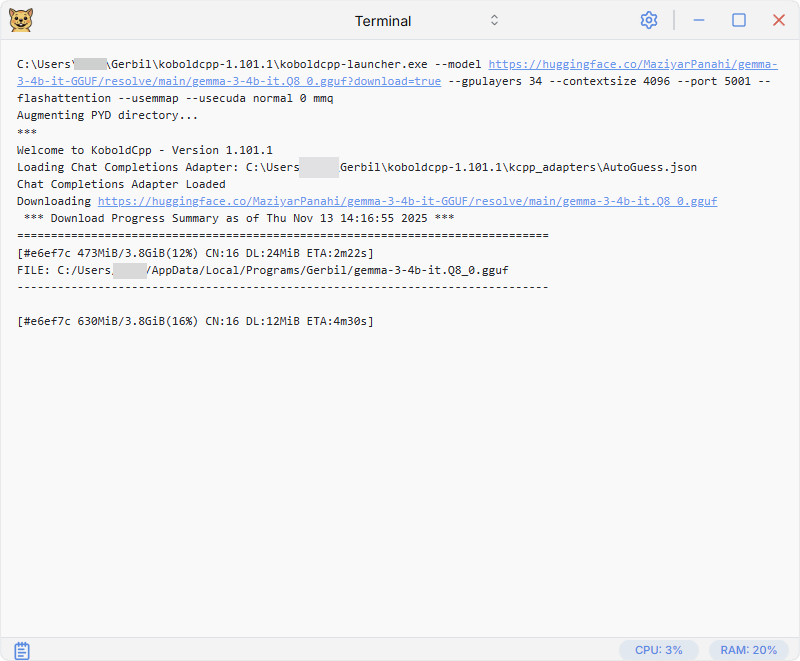Viewport: 800px width, 661px height.
Task: Open the notepad icon in status bar
Action: [x=22, y=650]
